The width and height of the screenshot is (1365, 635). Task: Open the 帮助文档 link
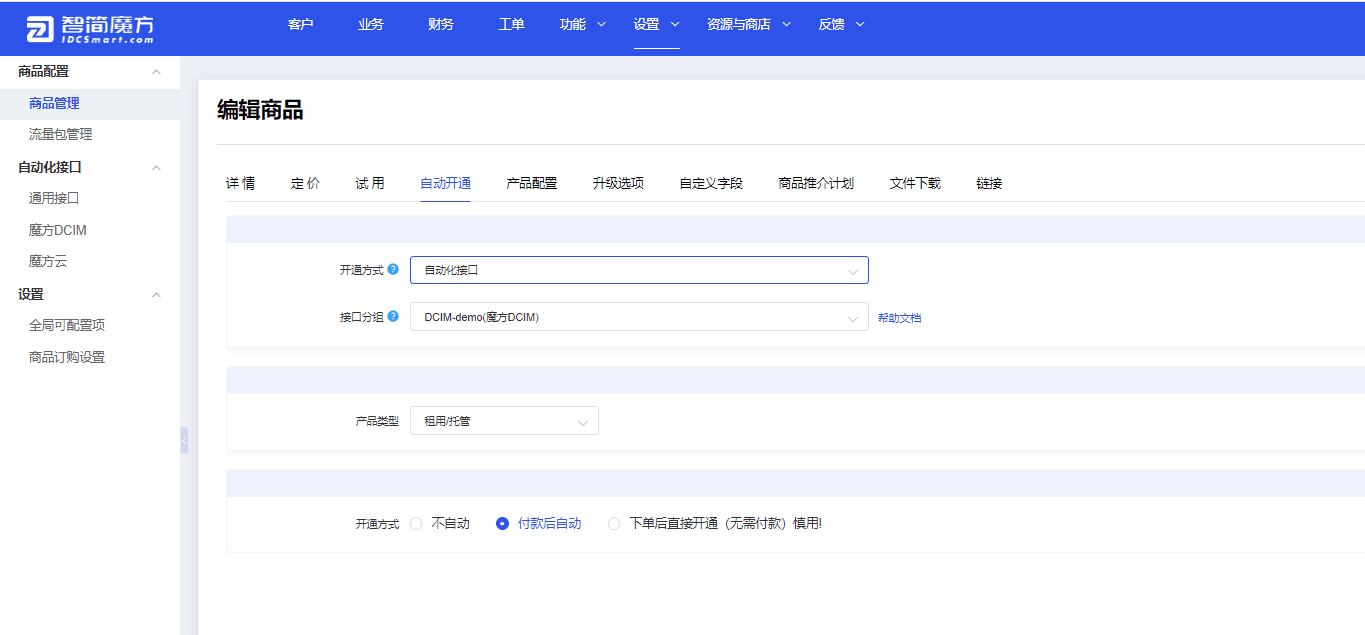click(x=899, y=318)
